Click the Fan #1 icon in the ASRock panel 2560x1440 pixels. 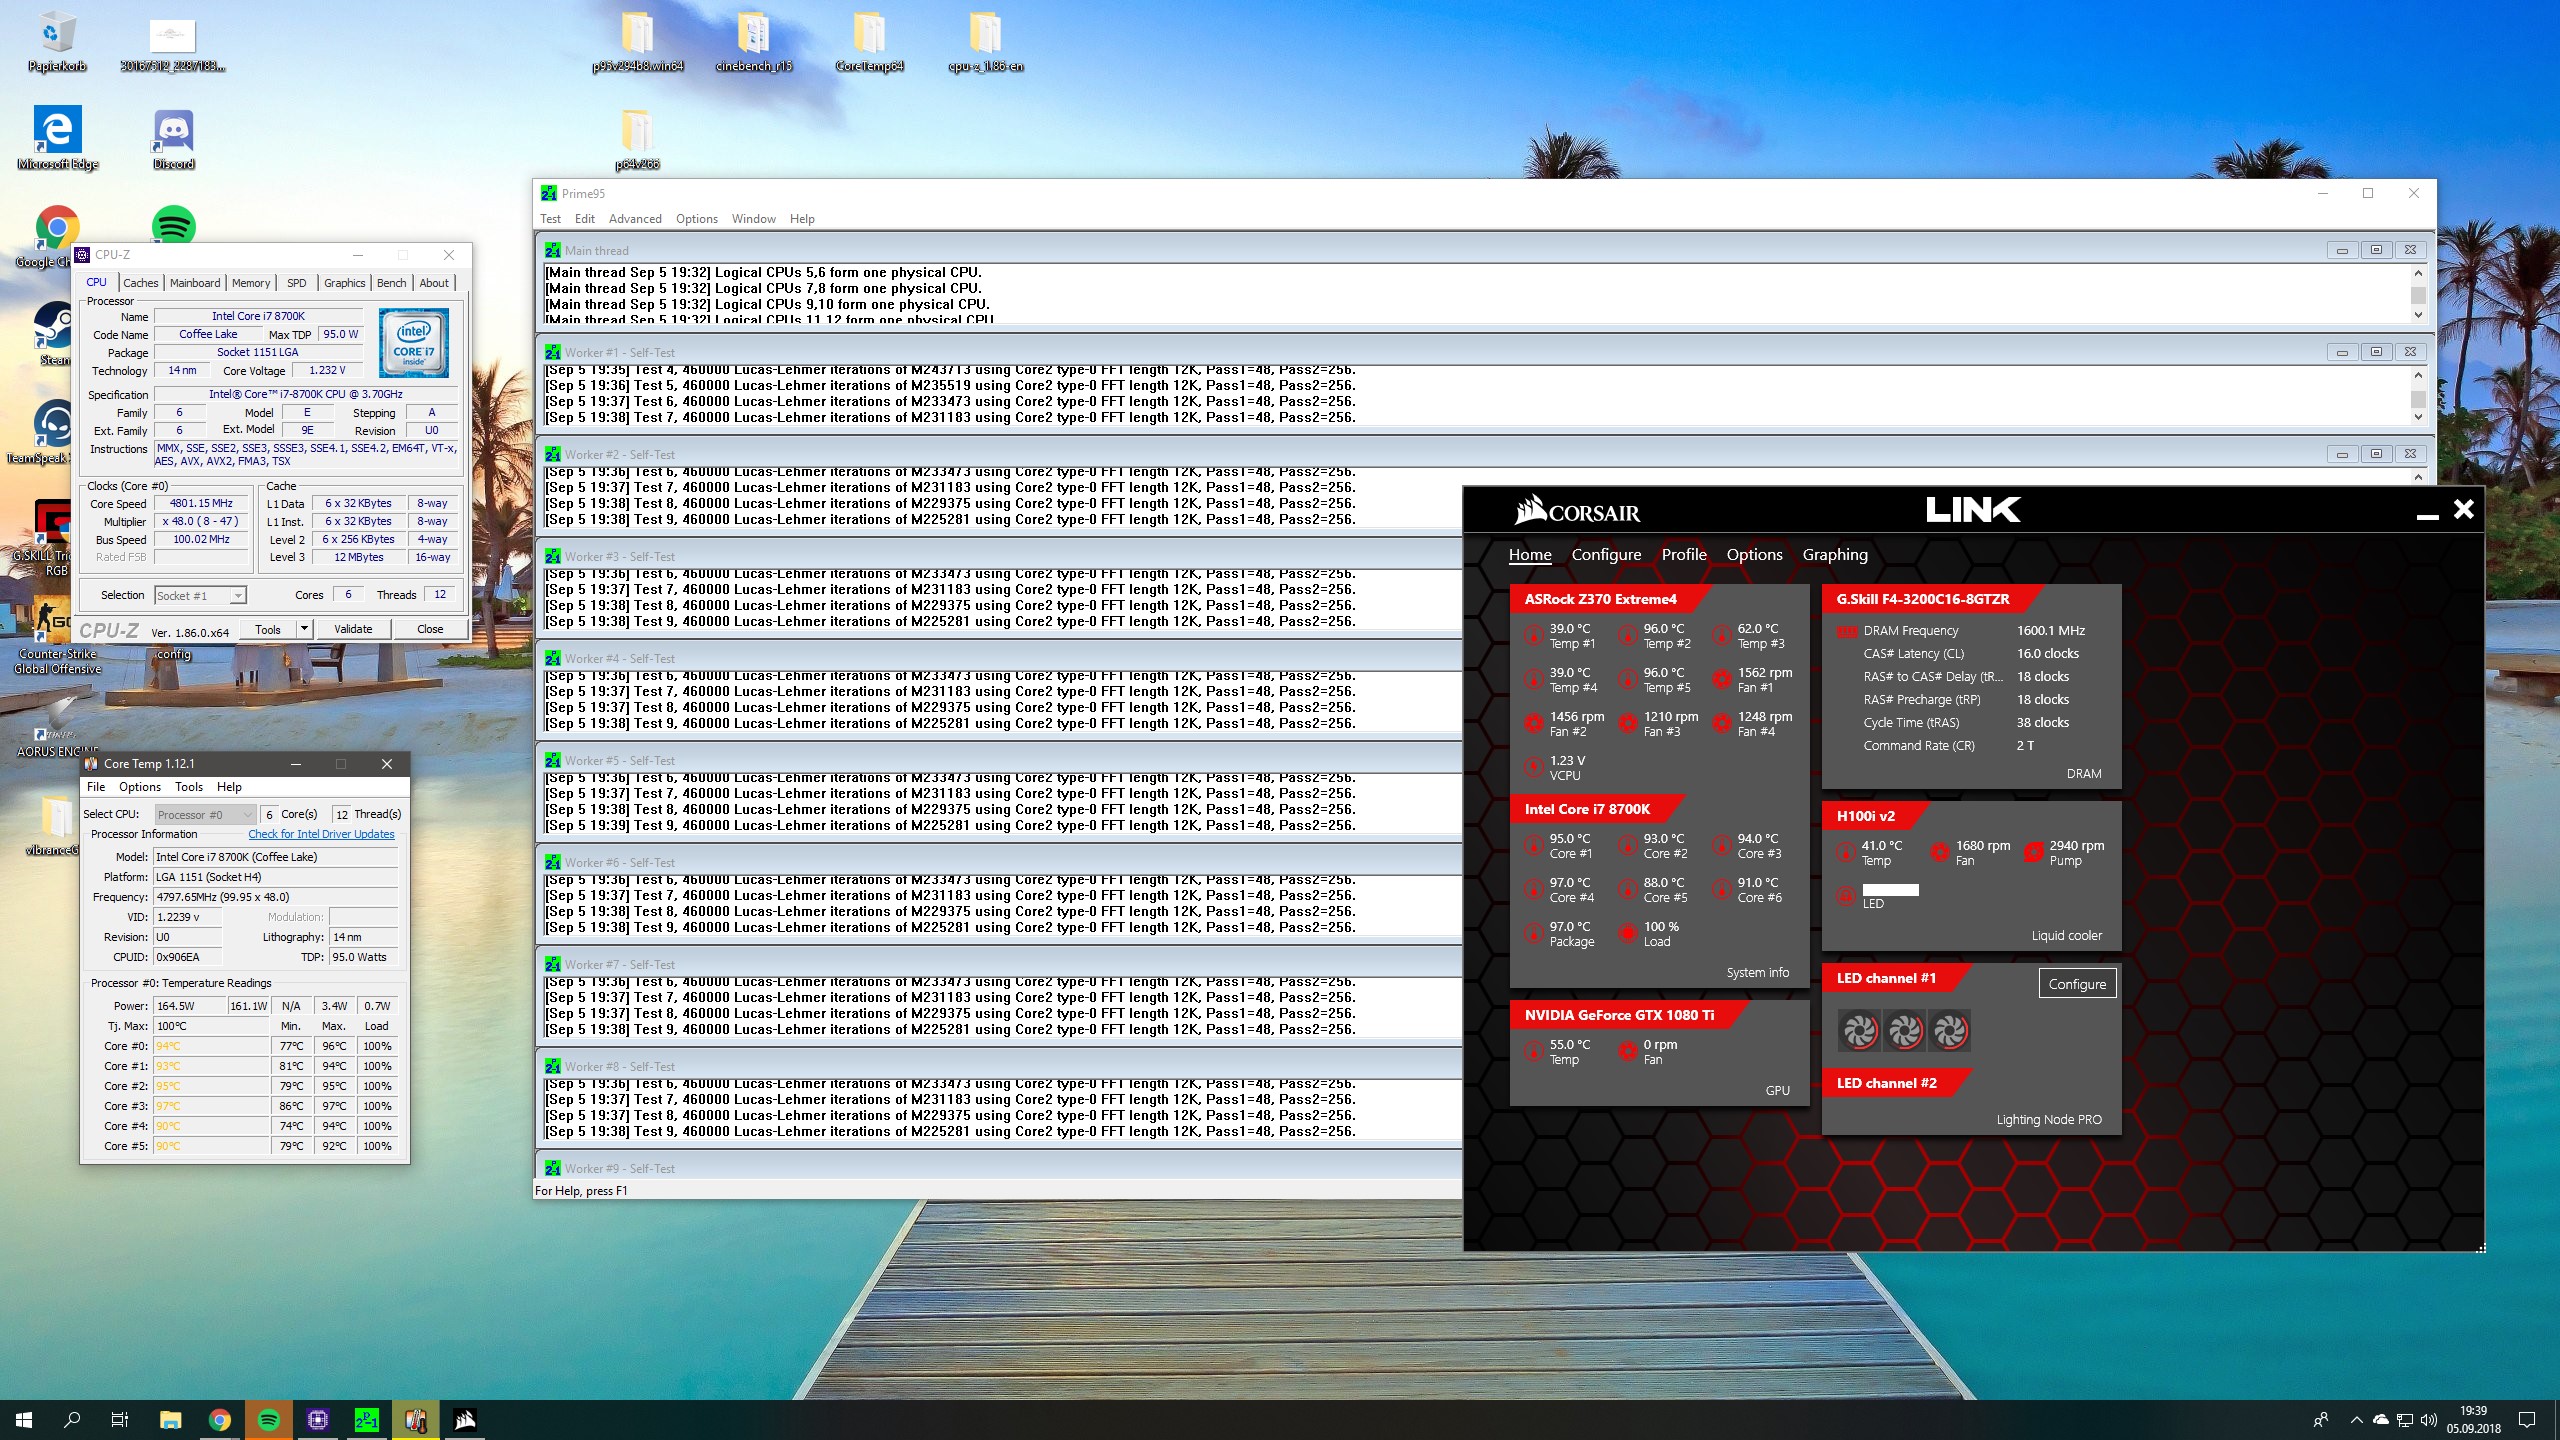(1721, 679)
